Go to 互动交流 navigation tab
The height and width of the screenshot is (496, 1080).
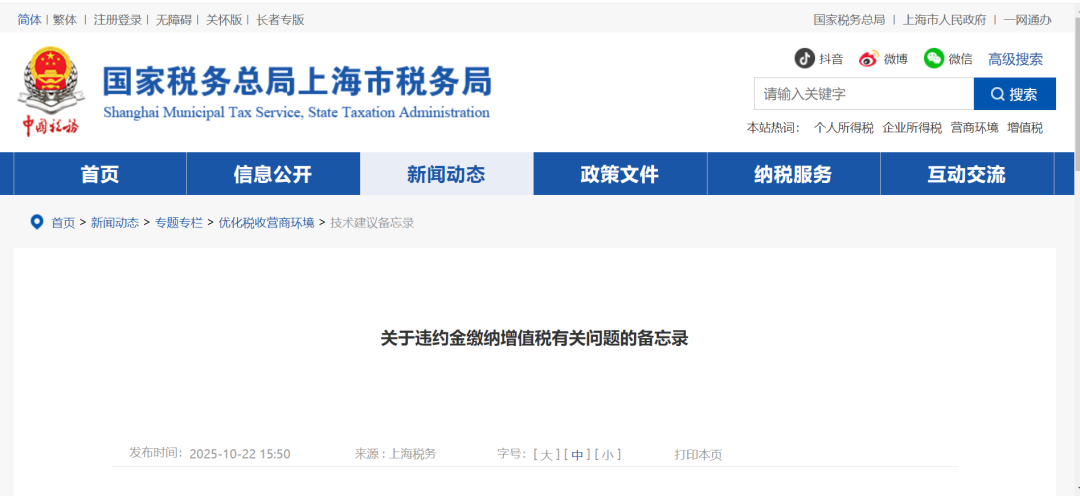tap(966, 174)
